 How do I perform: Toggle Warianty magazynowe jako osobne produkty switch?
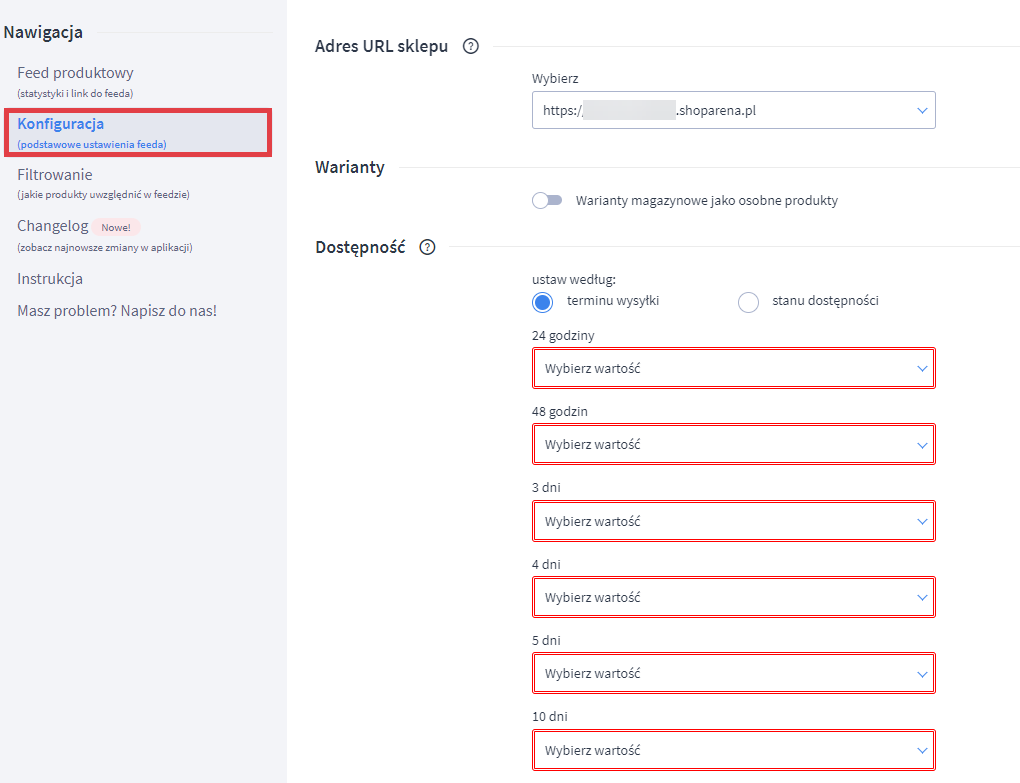coord(547,201)
